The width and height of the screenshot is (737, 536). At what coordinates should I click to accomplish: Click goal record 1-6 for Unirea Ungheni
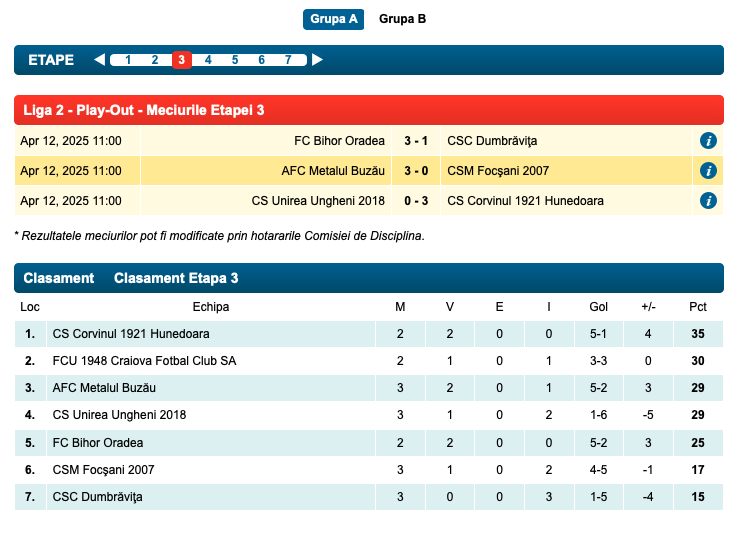pos(598,415)
